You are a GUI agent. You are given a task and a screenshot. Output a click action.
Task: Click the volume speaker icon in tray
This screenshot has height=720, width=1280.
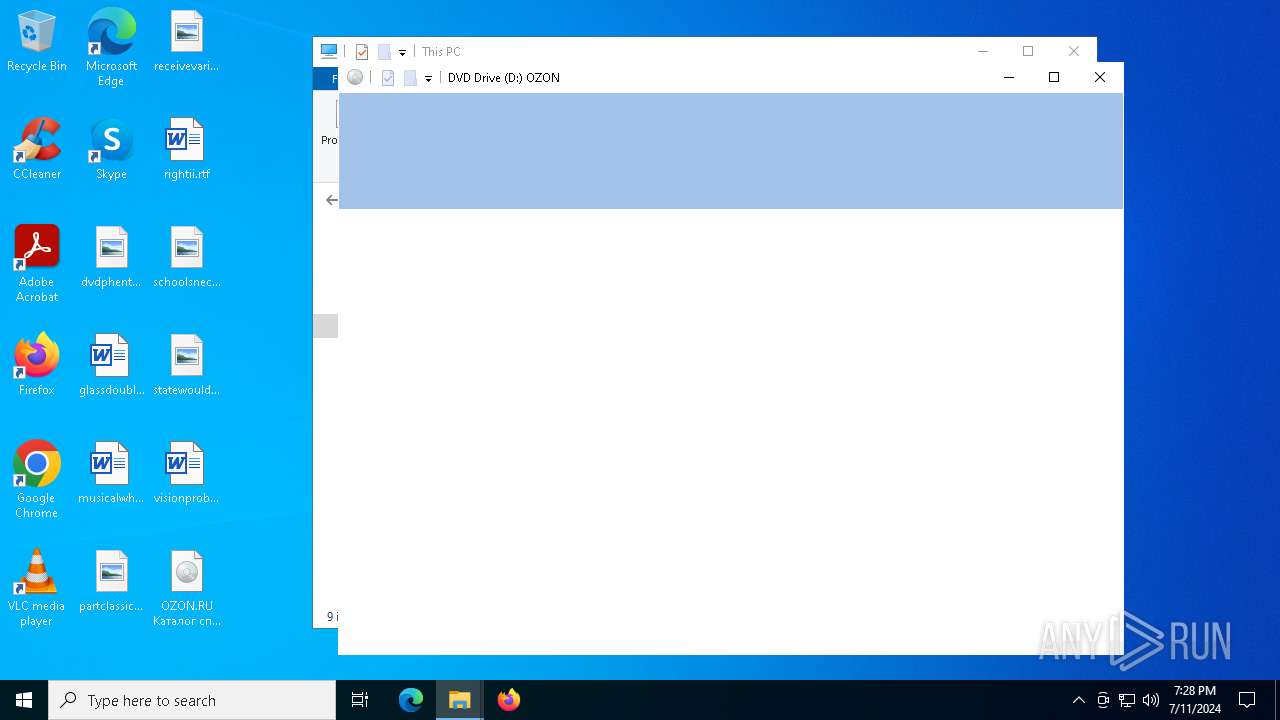[1151, 700]
